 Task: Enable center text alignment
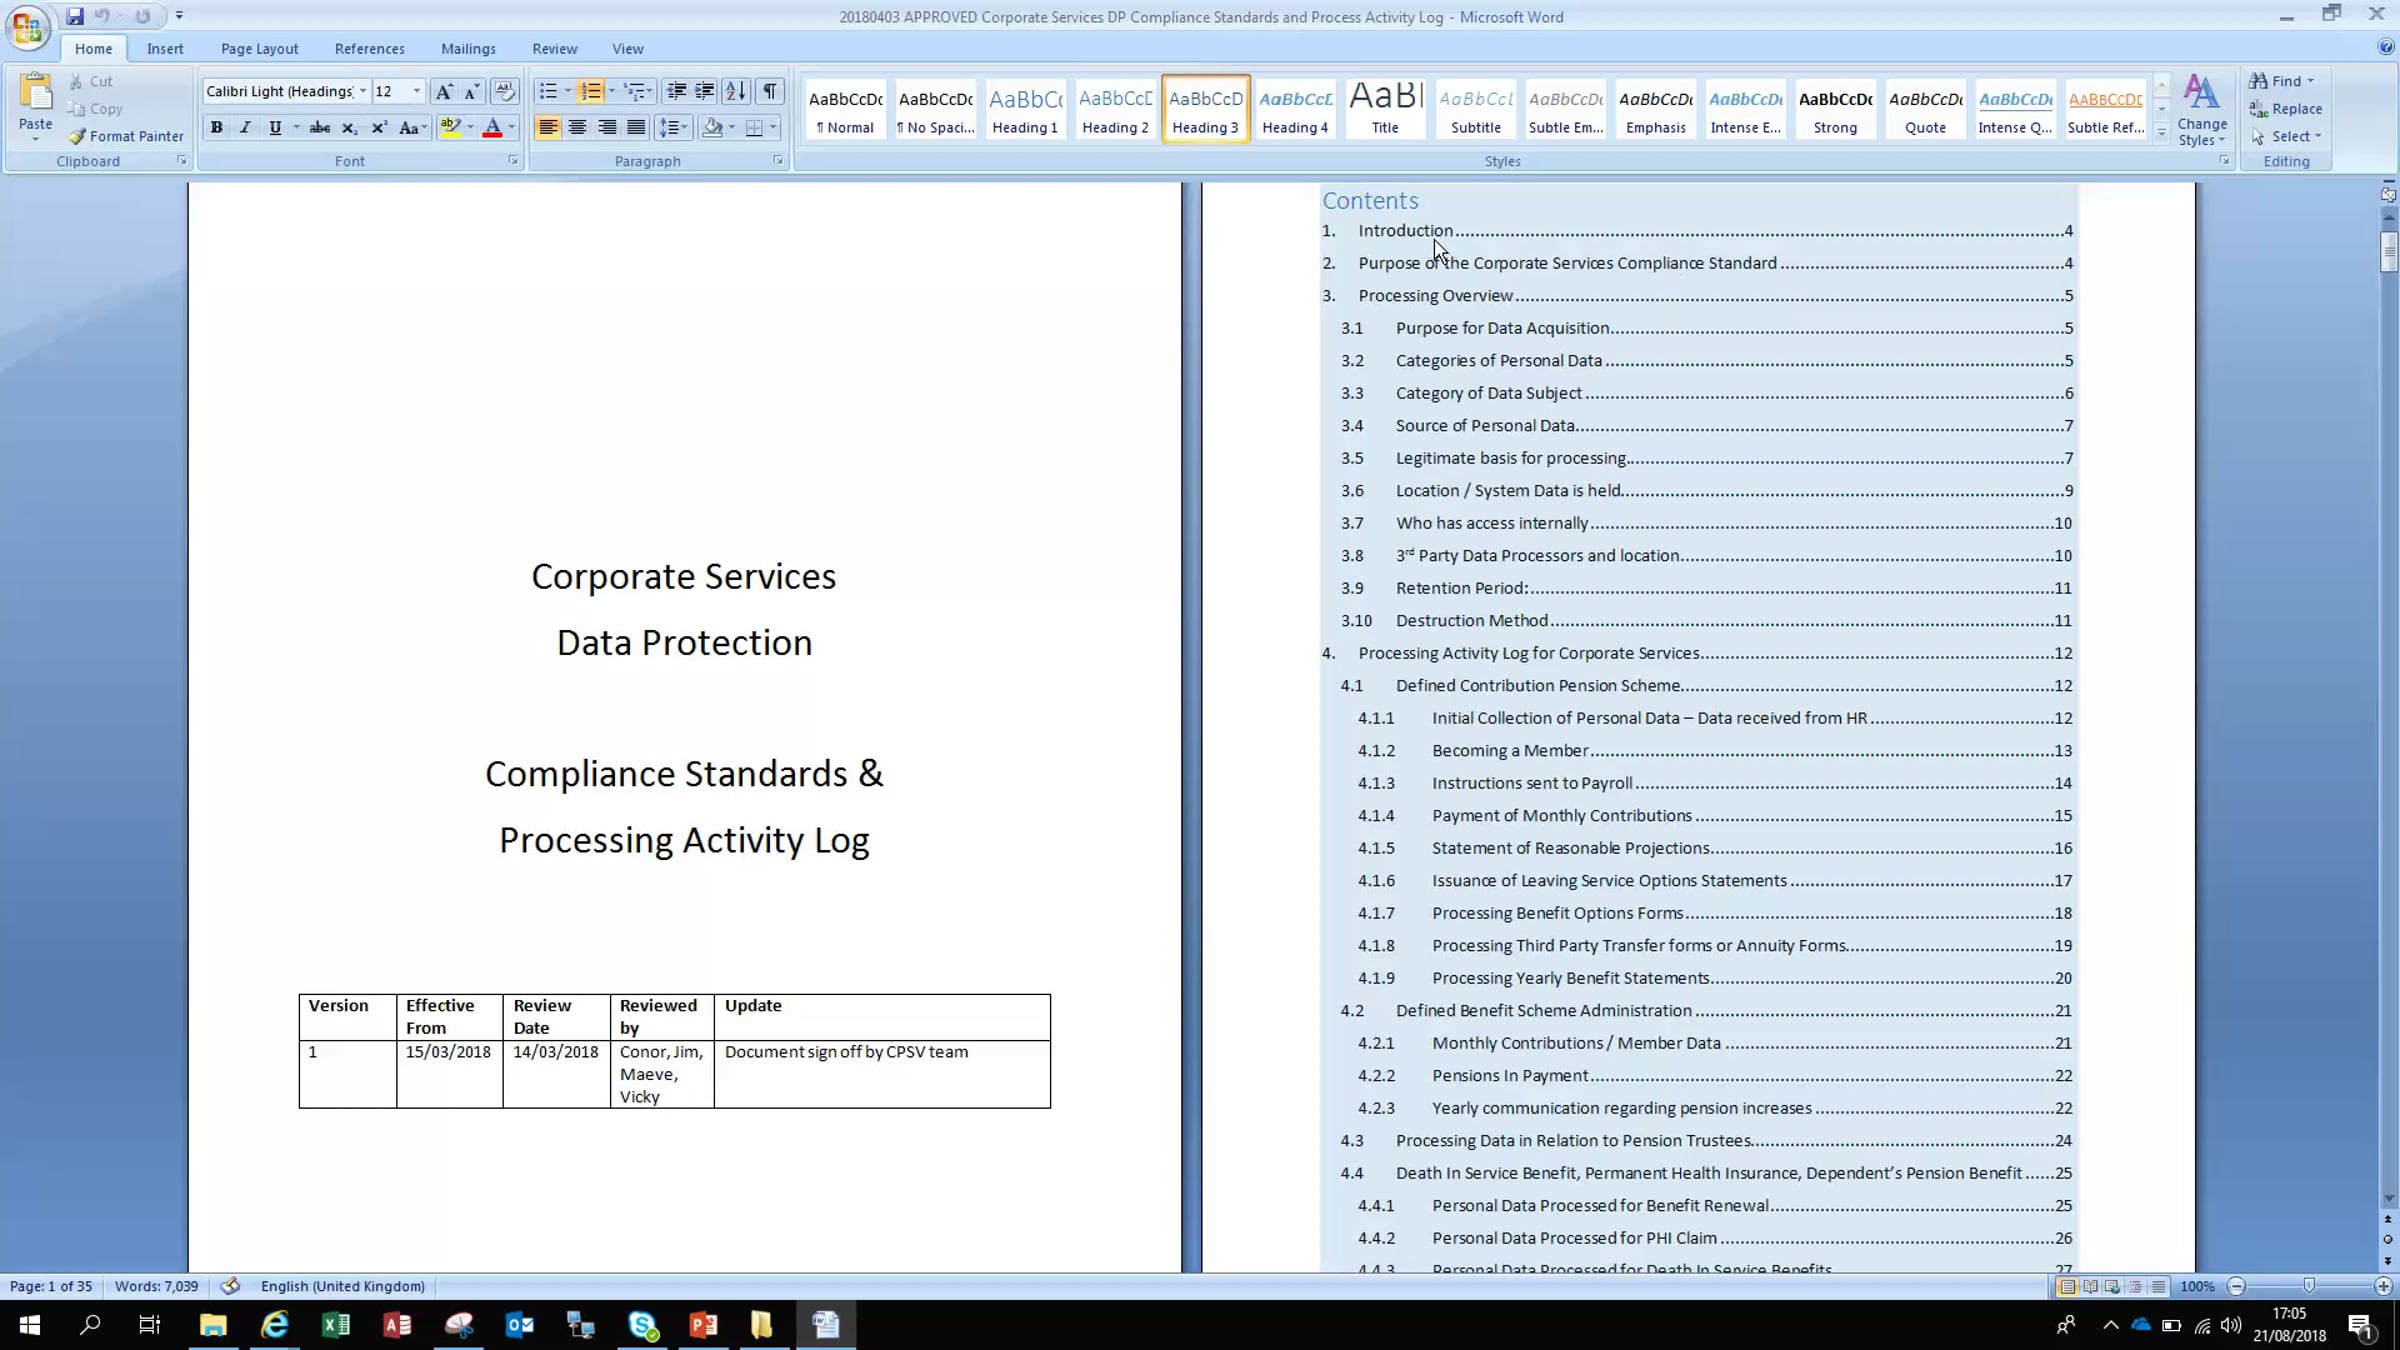coord(577,128)
